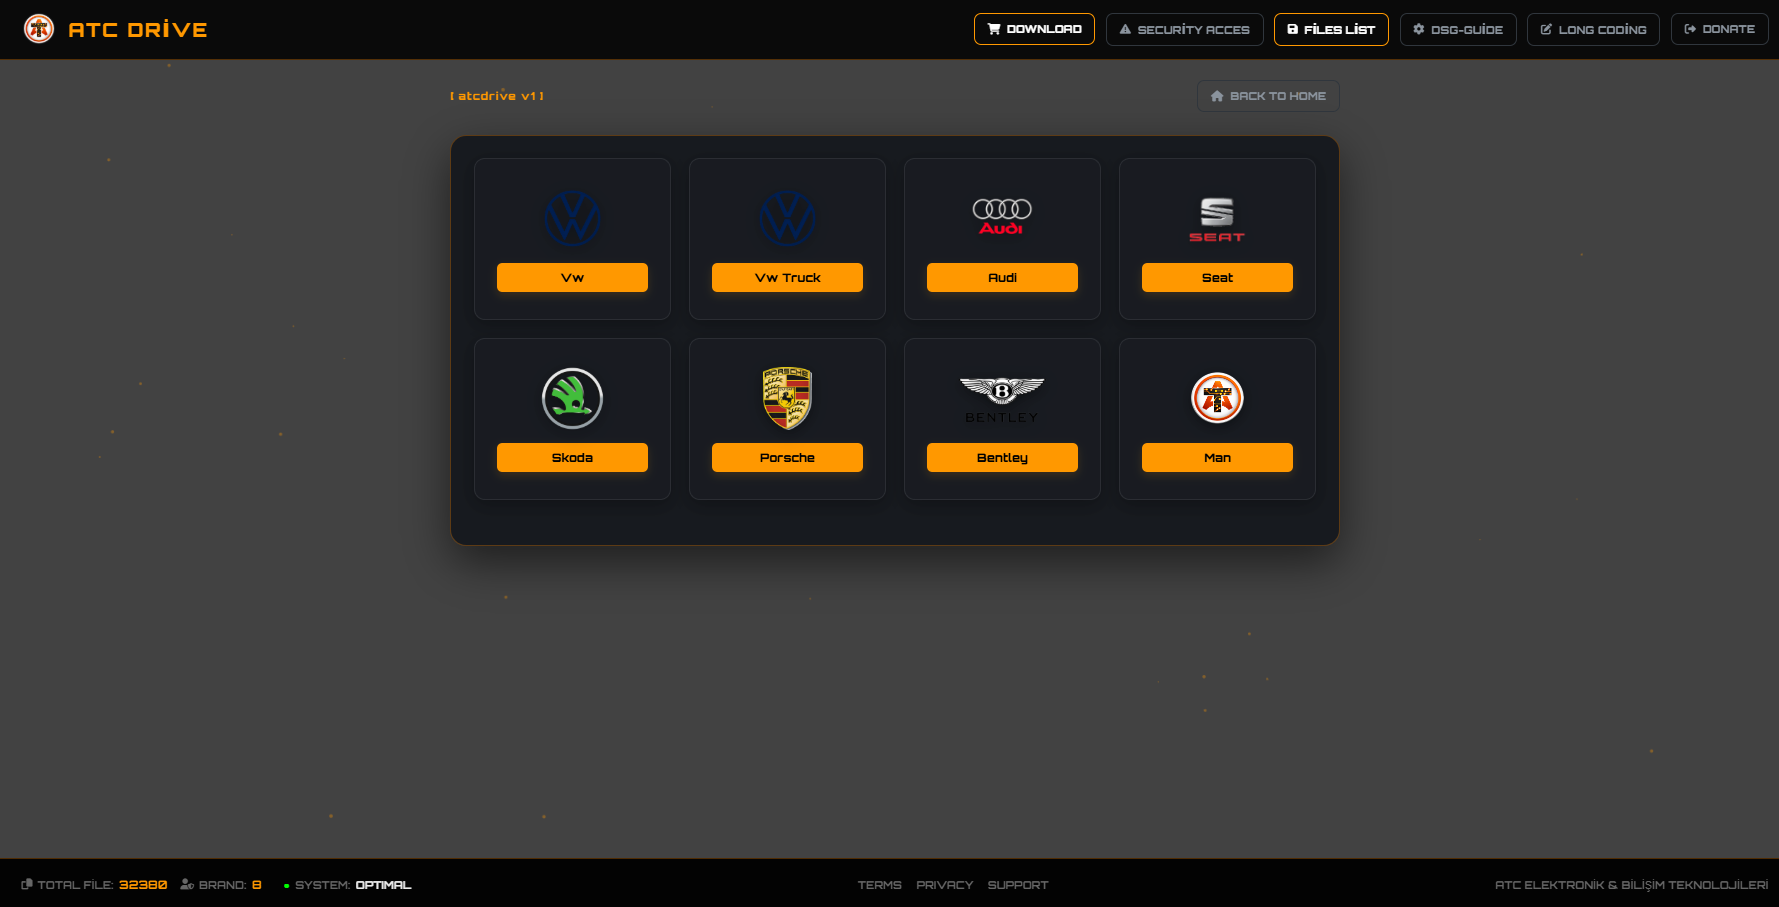Open the Terms footer link
The image size is (1779, 907).
click(x=879, y=885)
